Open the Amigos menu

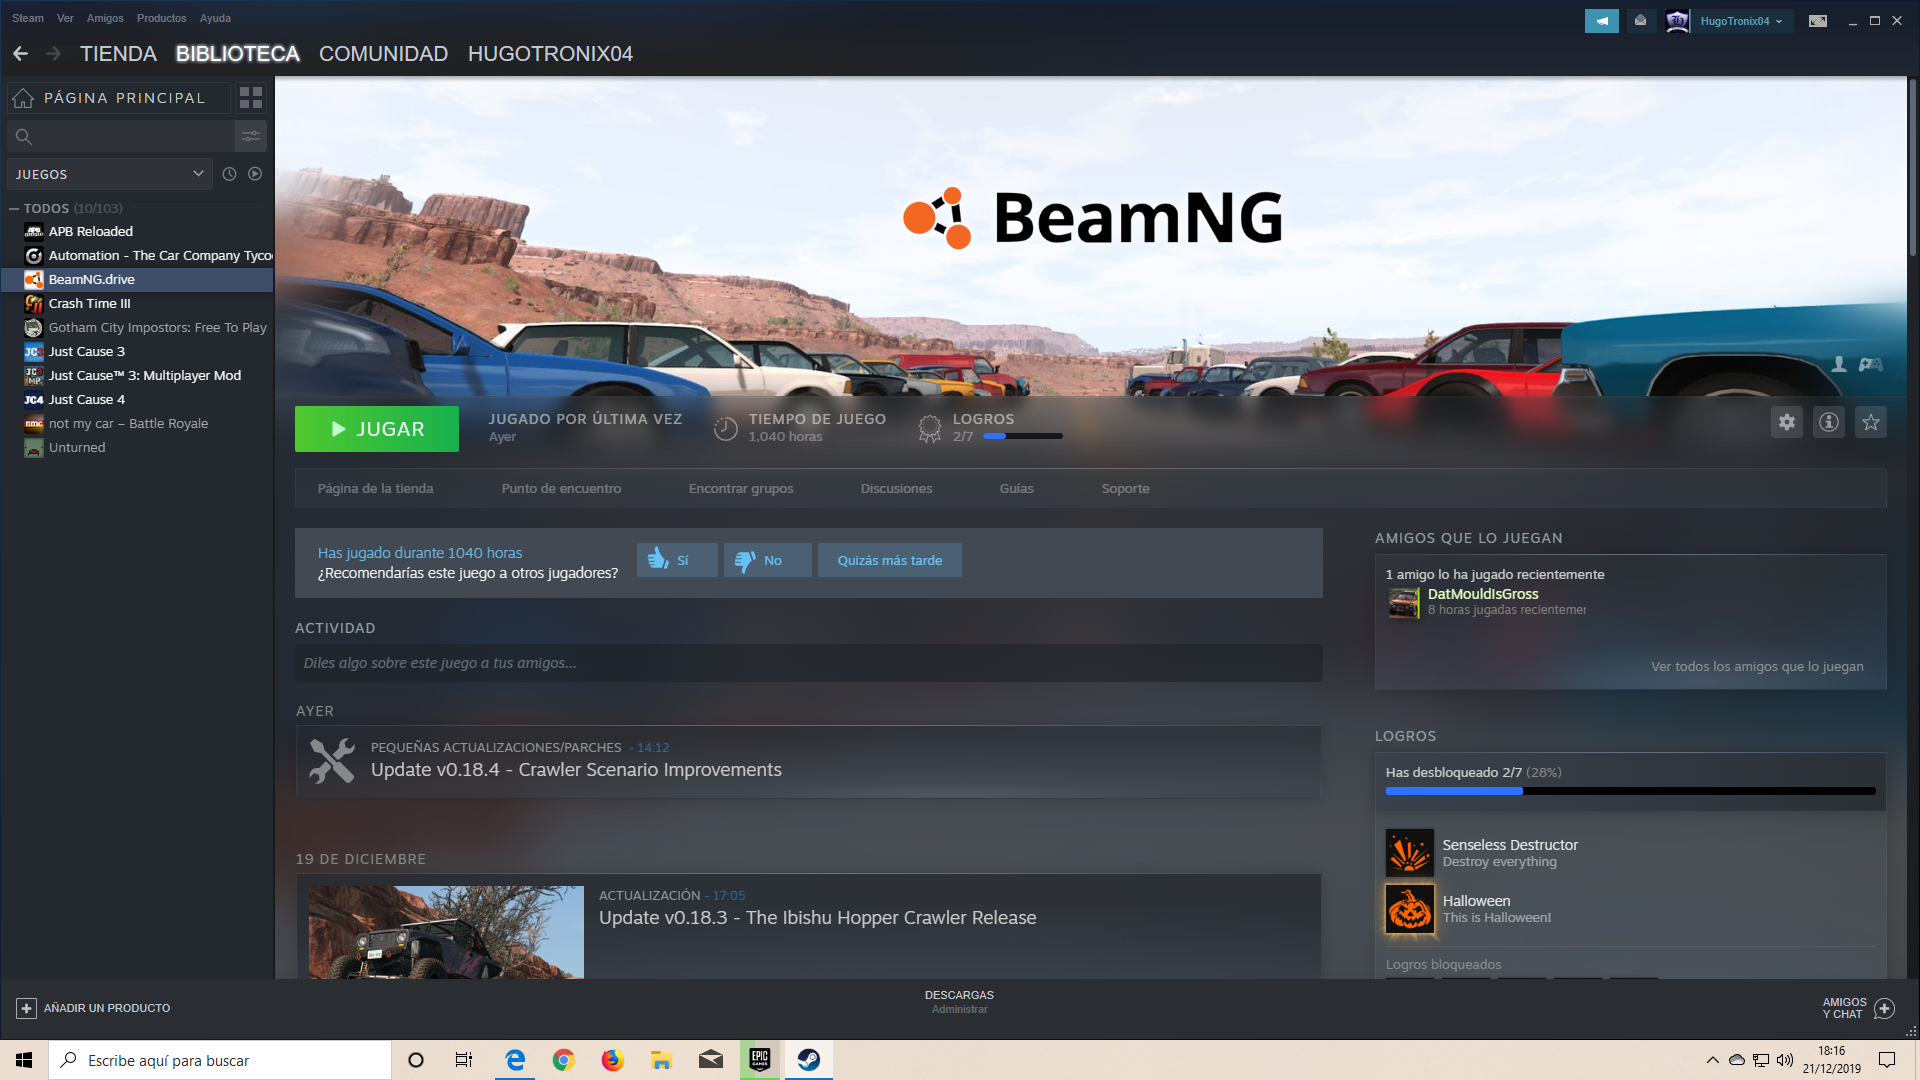[x=105, y=18]
